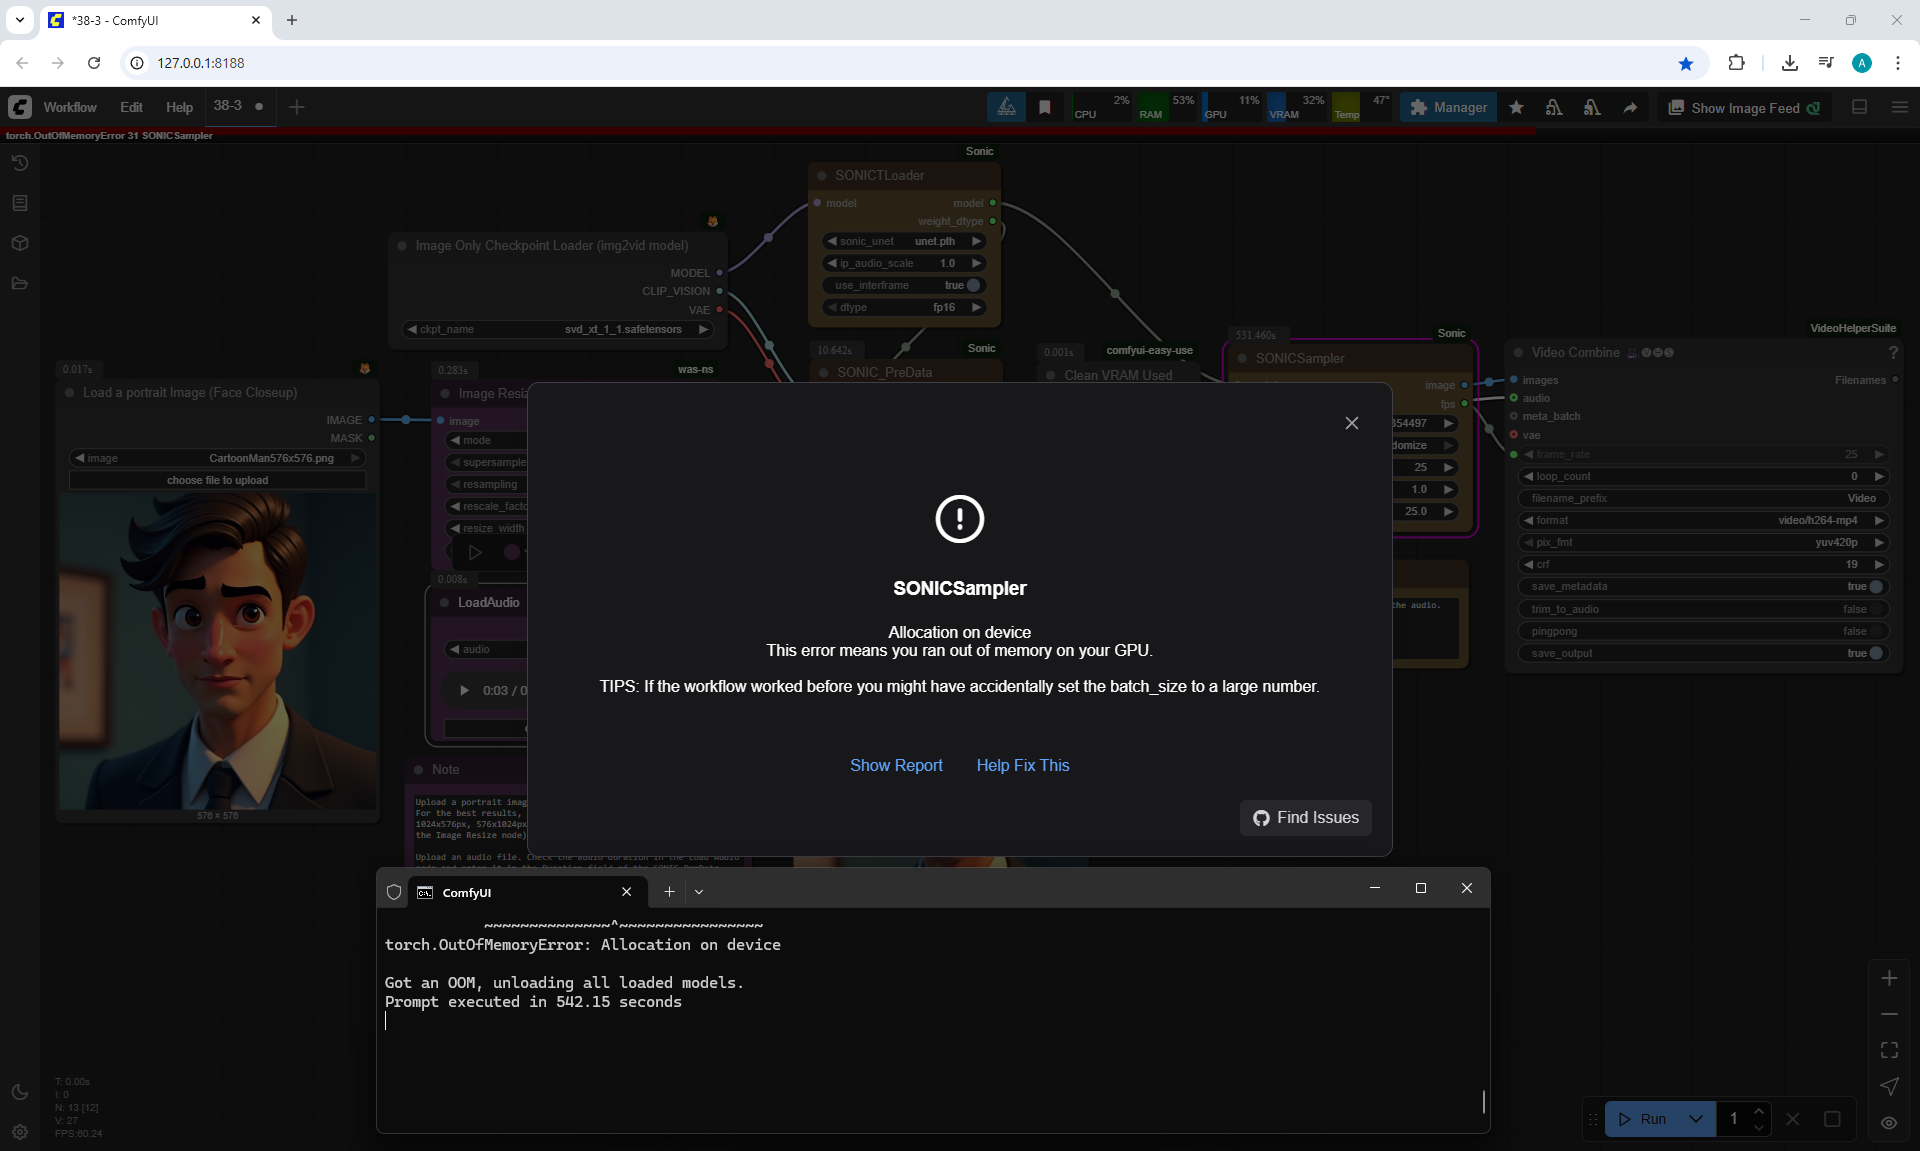
Task: Click the star favorites icon beside Manager
Action: click(x=1516, y=107)
